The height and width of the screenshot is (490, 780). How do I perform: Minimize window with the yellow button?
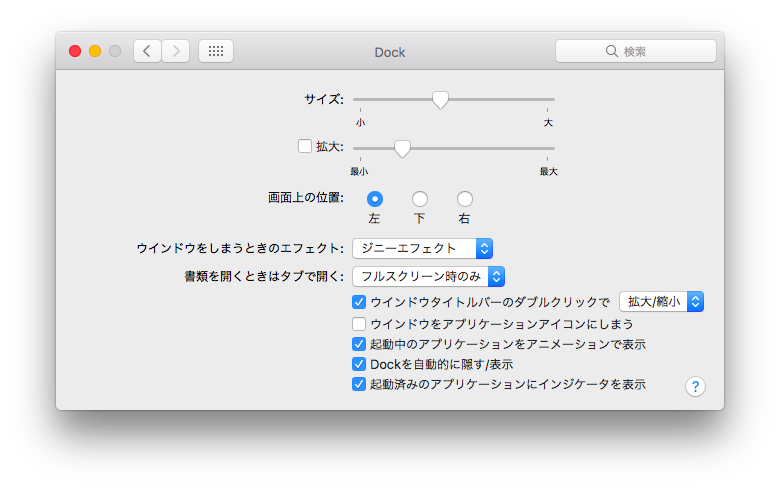(x=95, y=51)
